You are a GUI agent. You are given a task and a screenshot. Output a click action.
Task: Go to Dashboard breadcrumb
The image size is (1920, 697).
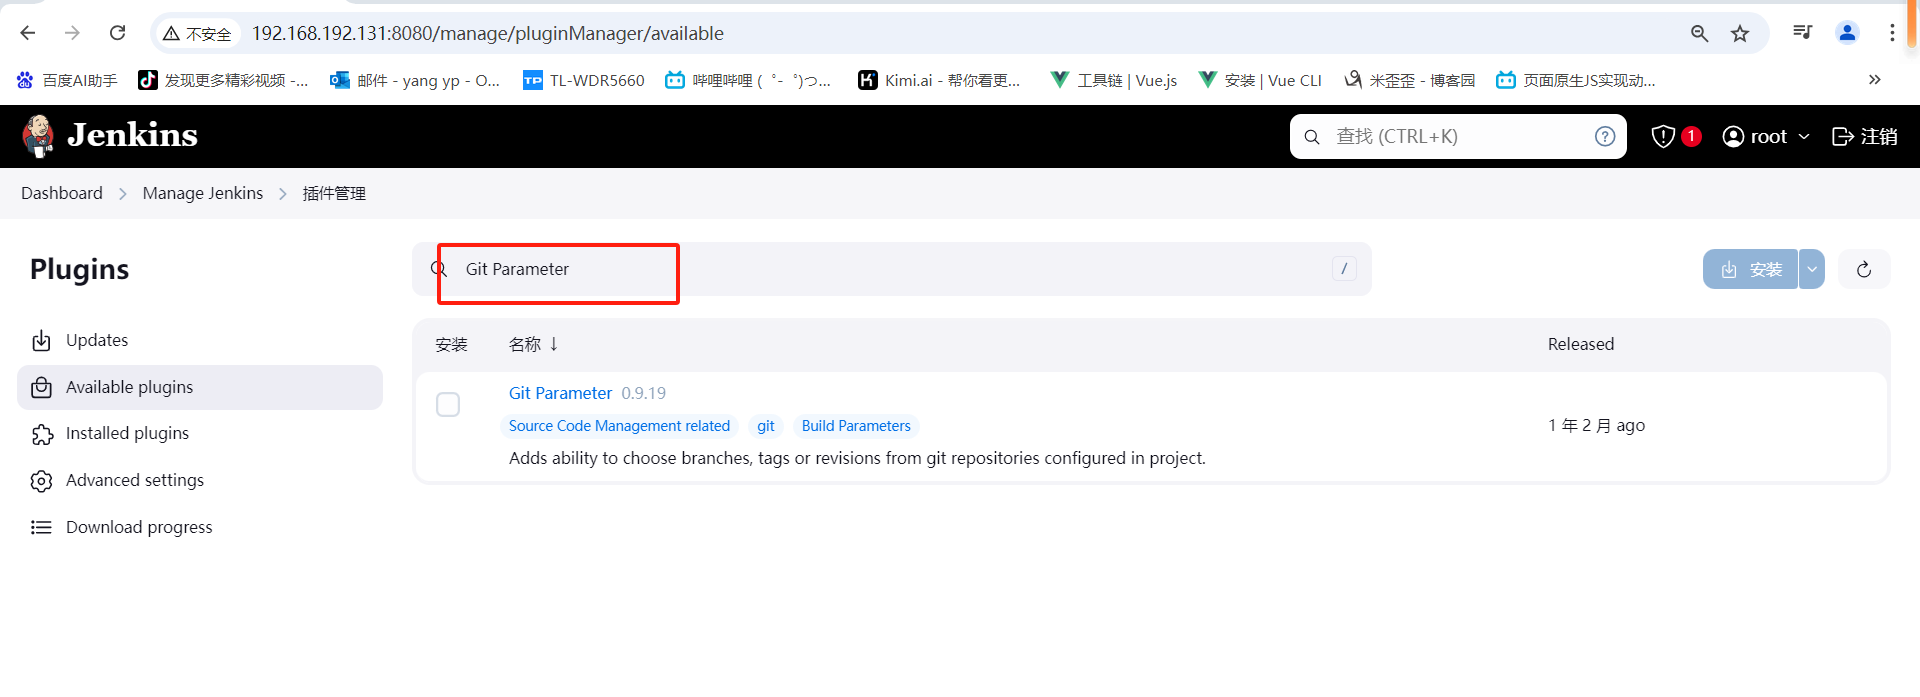tap(62, 193)
